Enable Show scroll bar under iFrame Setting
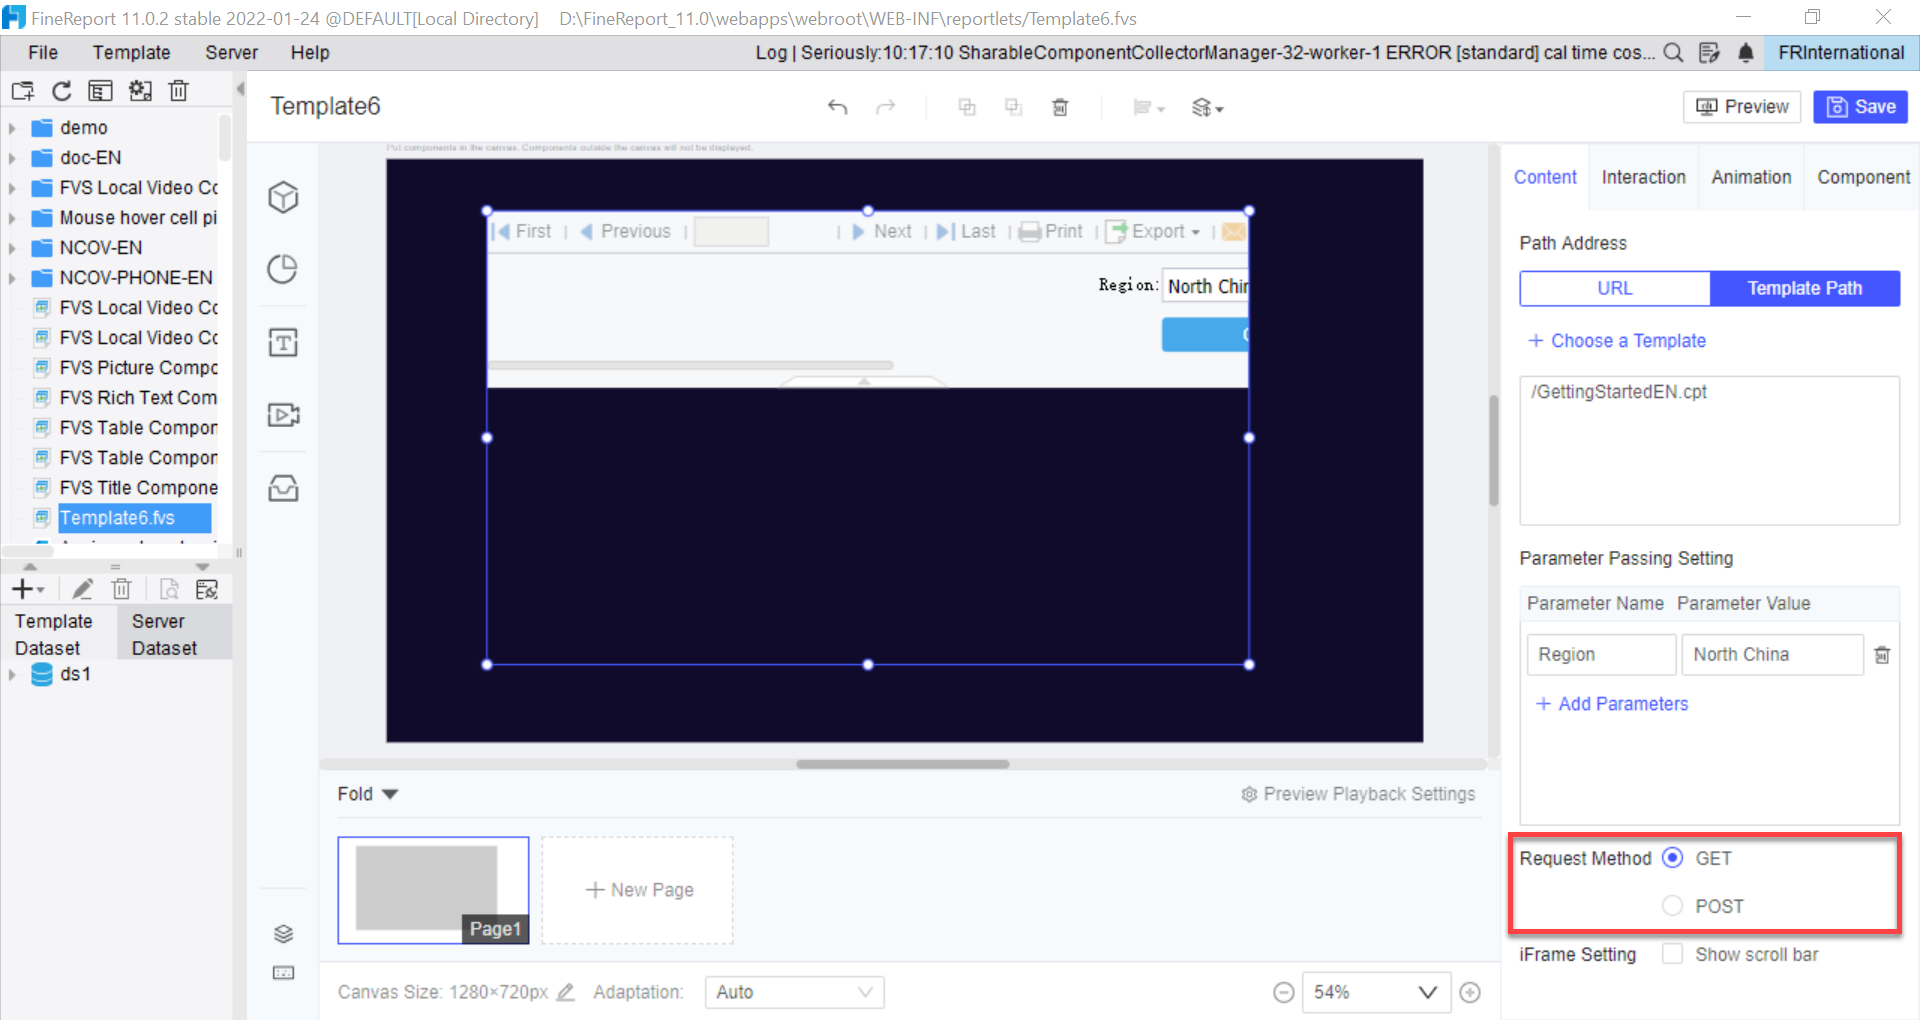Image resolution: width=1920 pixels, height=1020 pixels. tap(1671, 954)
